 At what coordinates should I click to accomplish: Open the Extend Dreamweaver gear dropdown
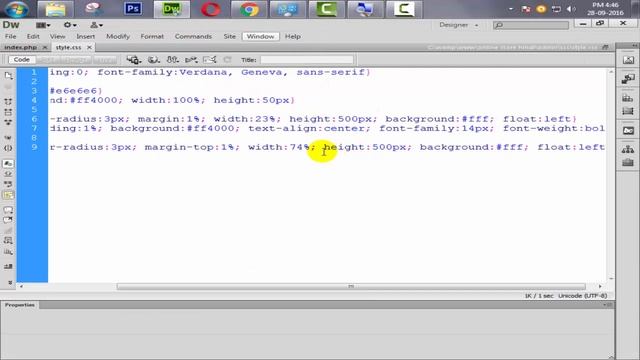70,25
